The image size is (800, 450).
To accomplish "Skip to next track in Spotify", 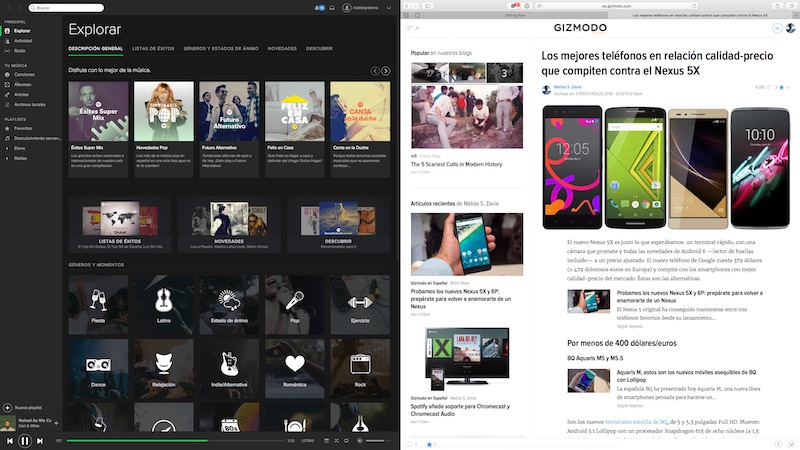I will tap(40, 441).
